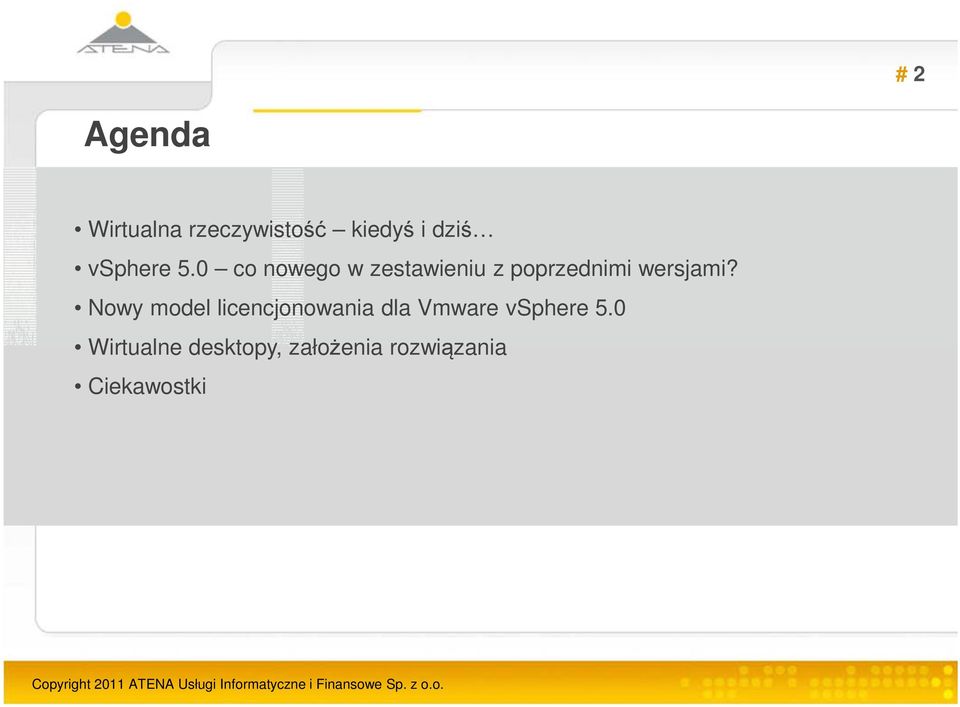This screenshot has width=960, height=707.
Task: Click the ATENA logo
Action: pyautogui.click(x=123, y=33)
